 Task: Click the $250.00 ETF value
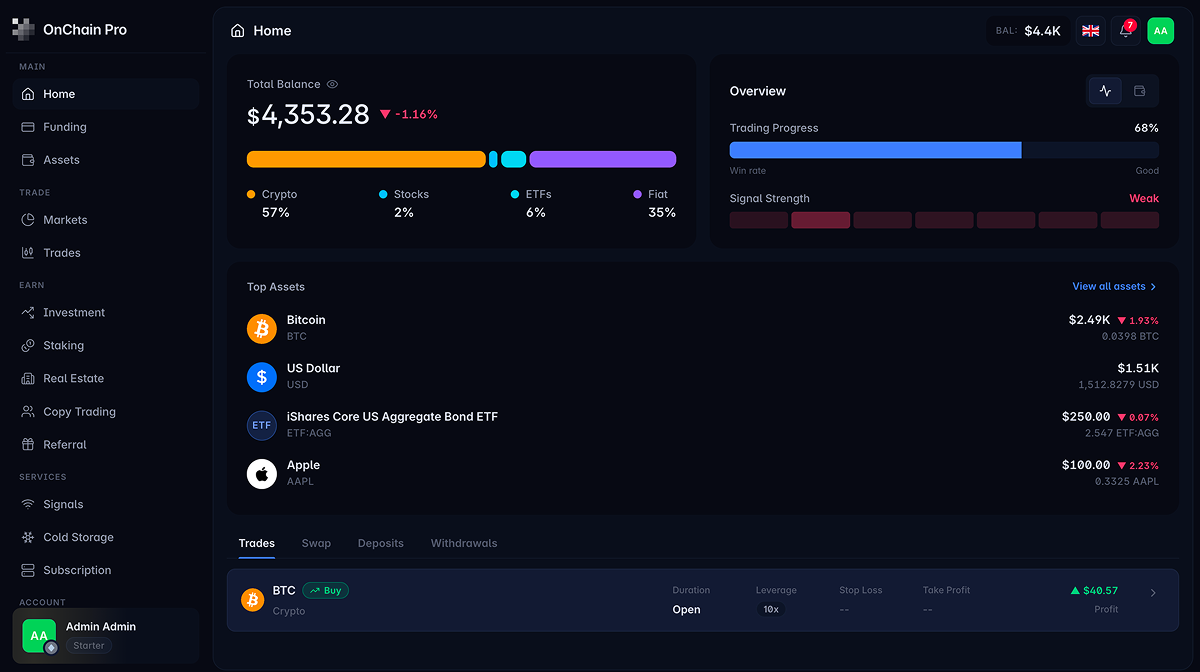pos(1086,417)
